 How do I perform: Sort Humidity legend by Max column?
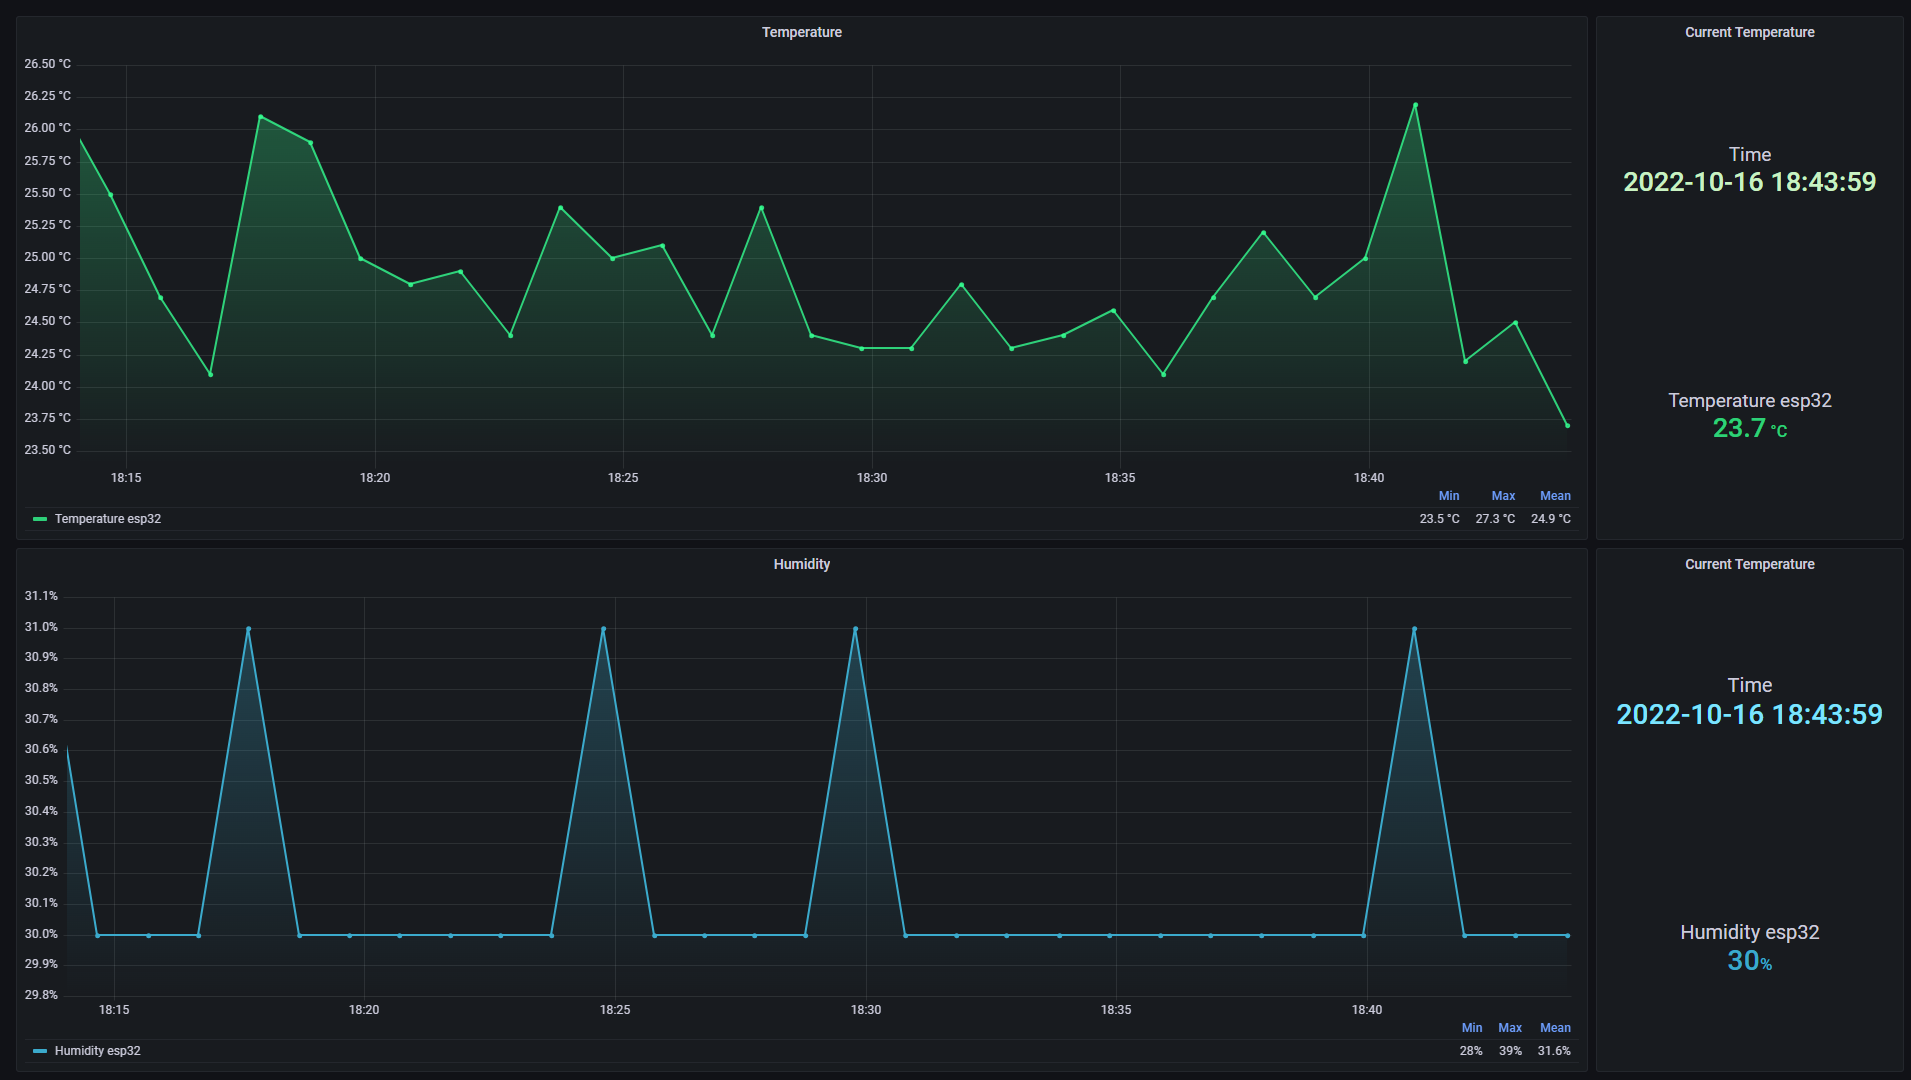tap(1510, 1028)
